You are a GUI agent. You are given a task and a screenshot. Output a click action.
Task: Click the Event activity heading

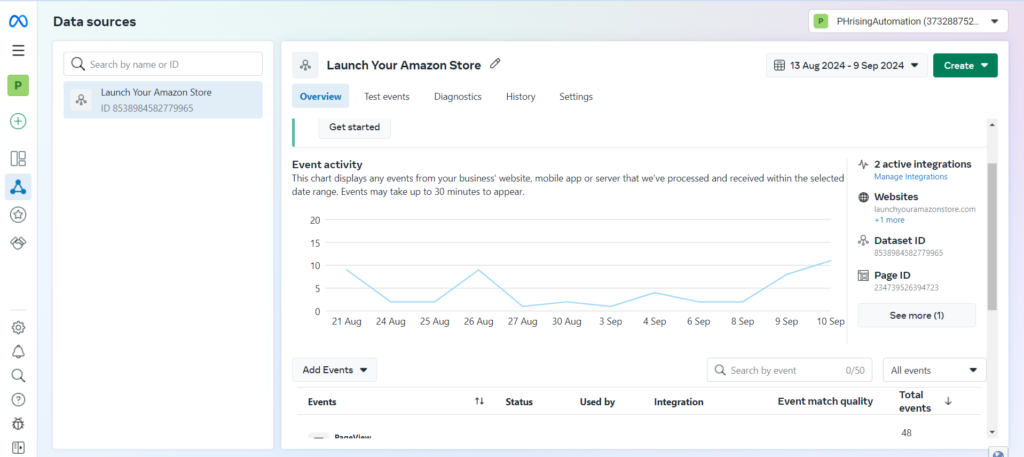[x=327, y=165]
